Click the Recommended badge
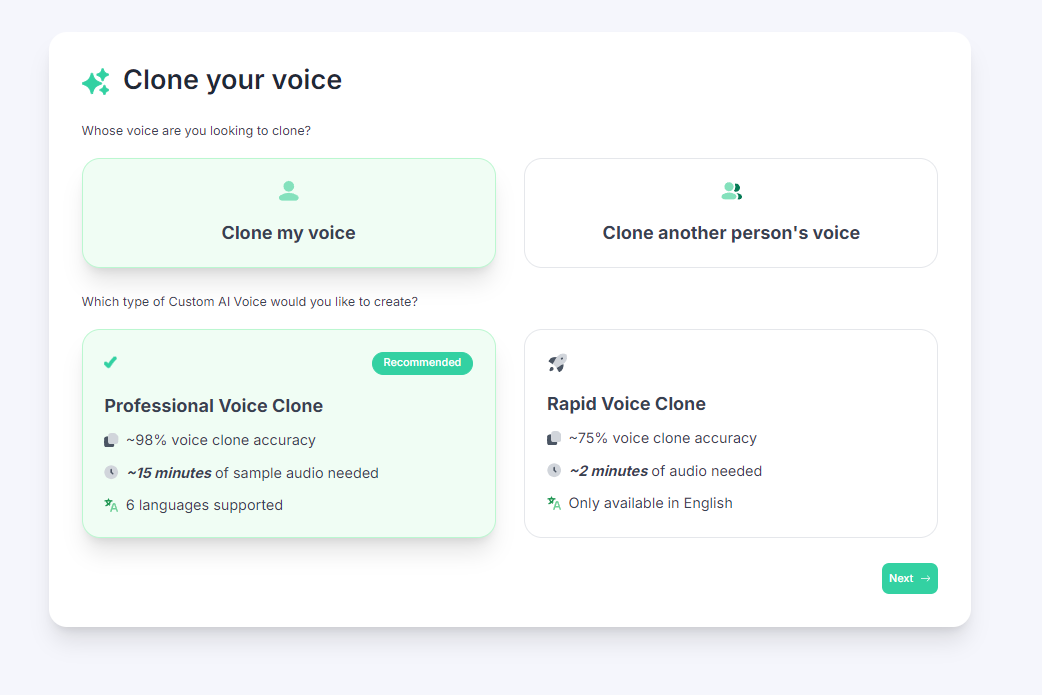This screenshot has height=695, width=1042. point(422,363)
